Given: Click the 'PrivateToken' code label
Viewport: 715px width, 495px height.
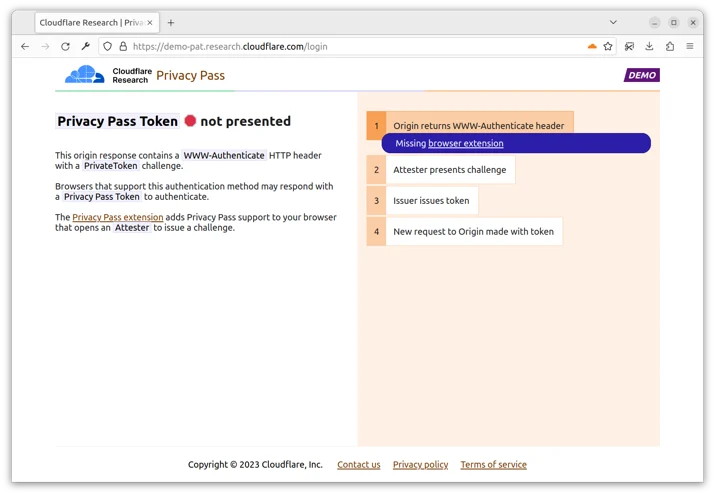Looking at the screenshot, I should coord(111,166).
